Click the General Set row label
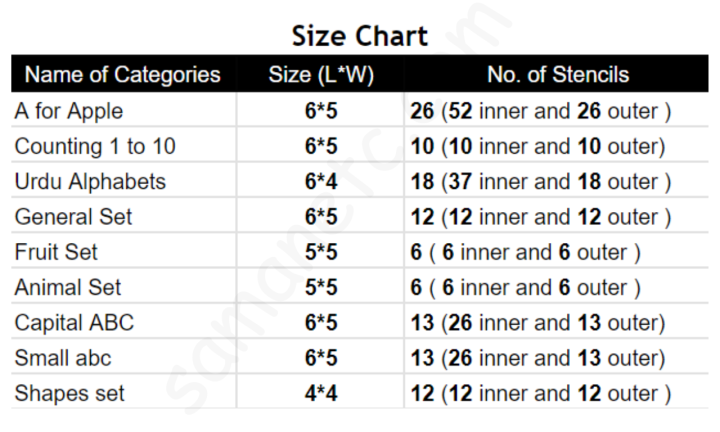The image size is (720, 432). [x=73, y=217]
